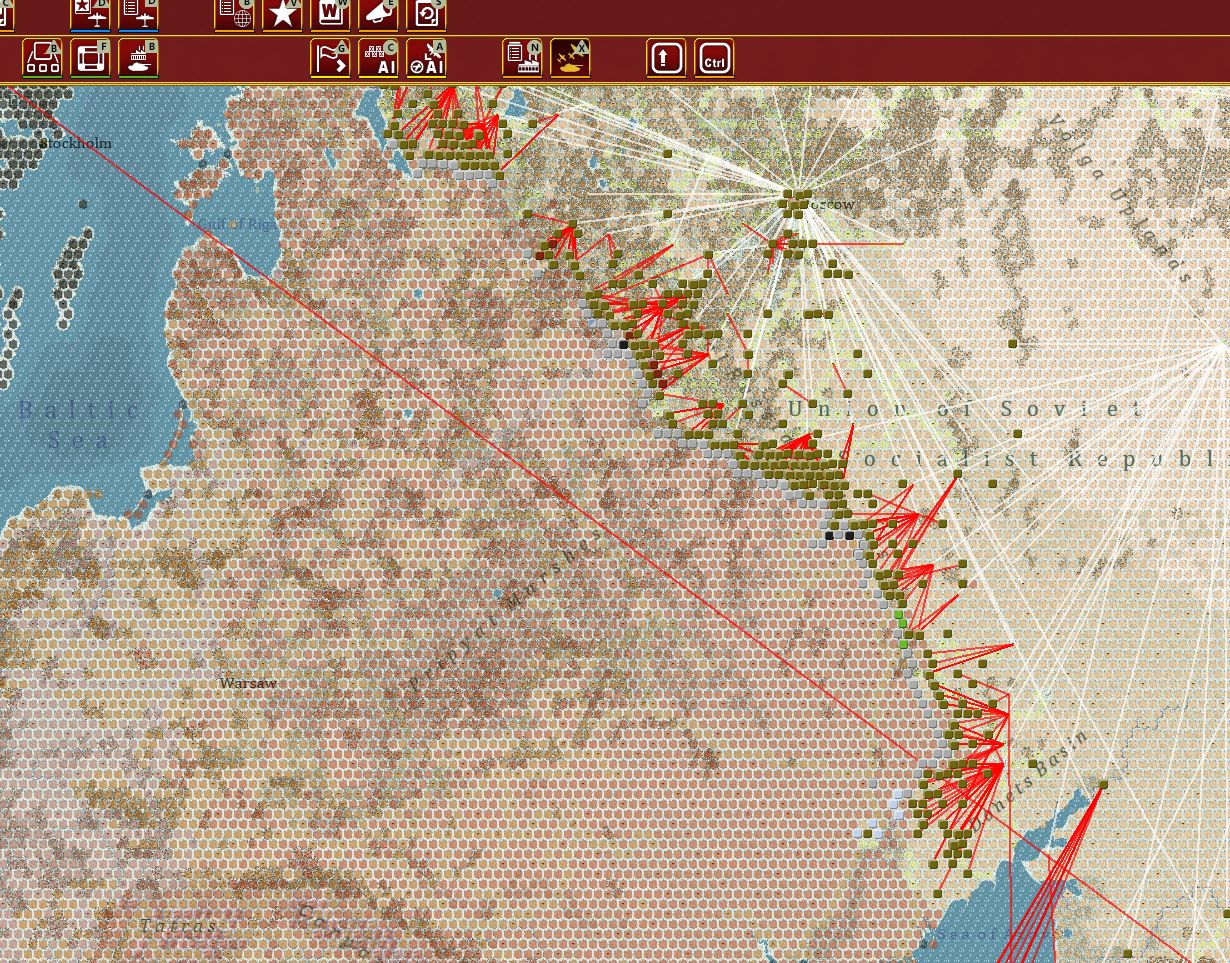Image resolution: width=1230 pixels, height=963 pixels.
Task: Click the frame icon marked F
Action: [90, 58]
